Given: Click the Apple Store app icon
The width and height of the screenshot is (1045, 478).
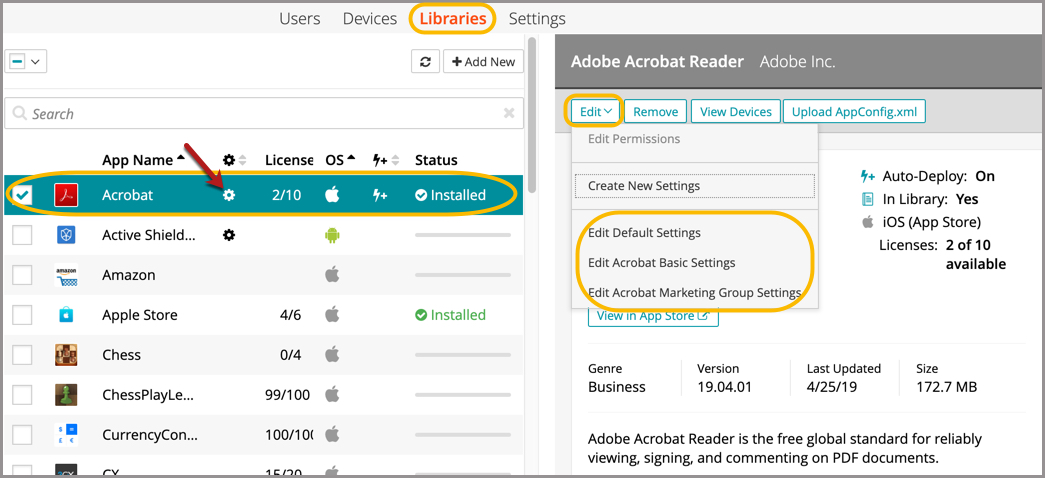Looking at the screenshot, I should point(66,315).
